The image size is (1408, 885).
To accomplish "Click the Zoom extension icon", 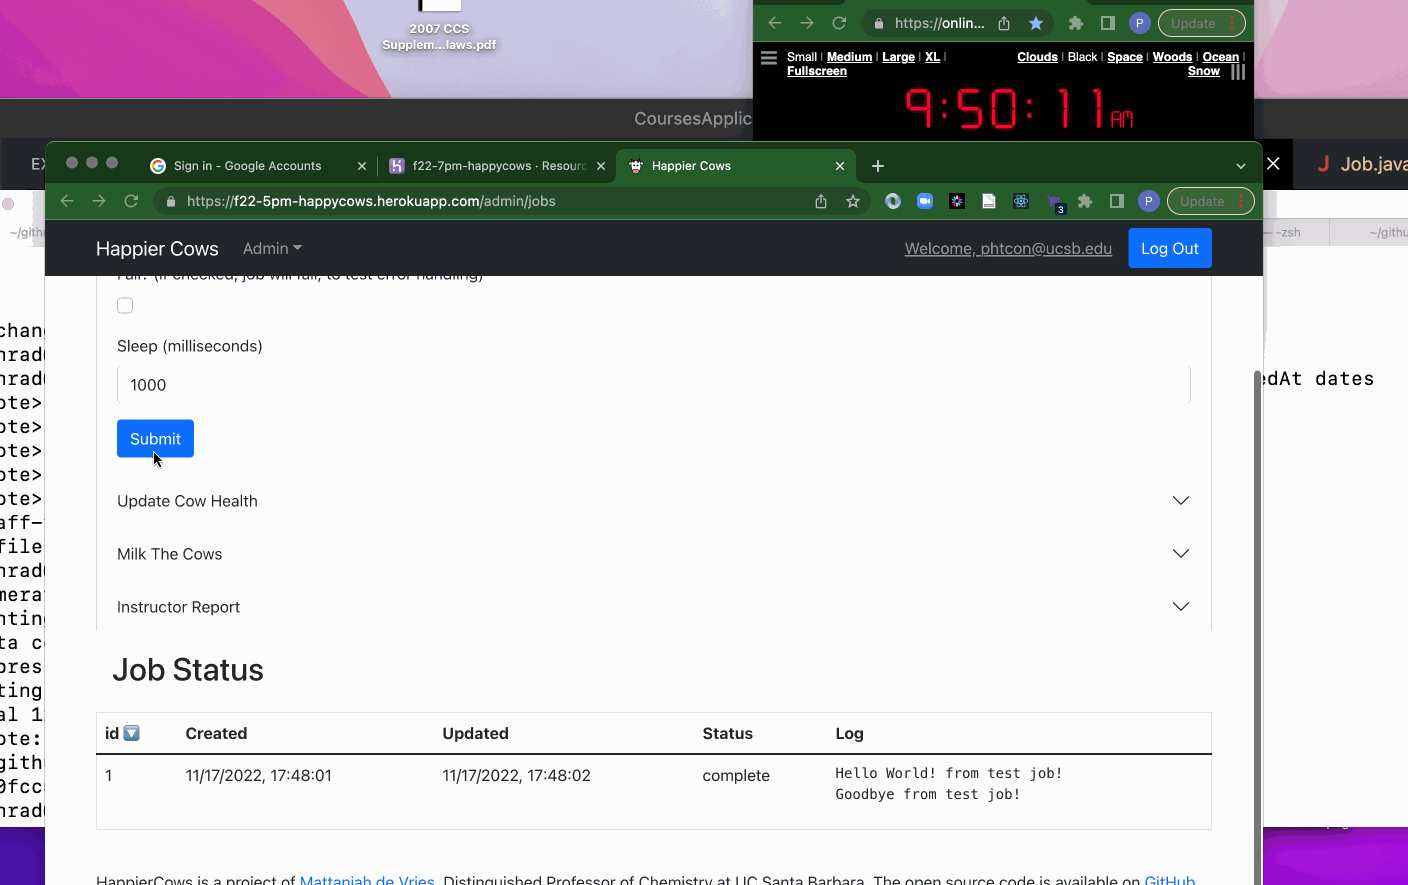I will click(925, 200).
